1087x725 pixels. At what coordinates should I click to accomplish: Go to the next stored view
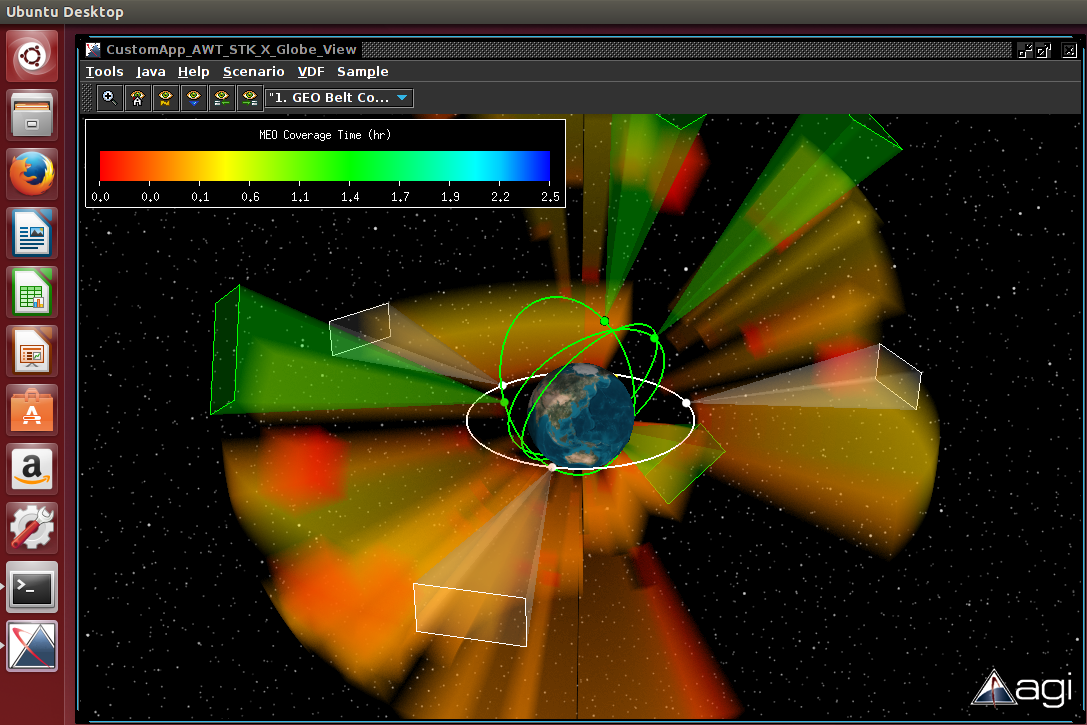click(250, 98)
